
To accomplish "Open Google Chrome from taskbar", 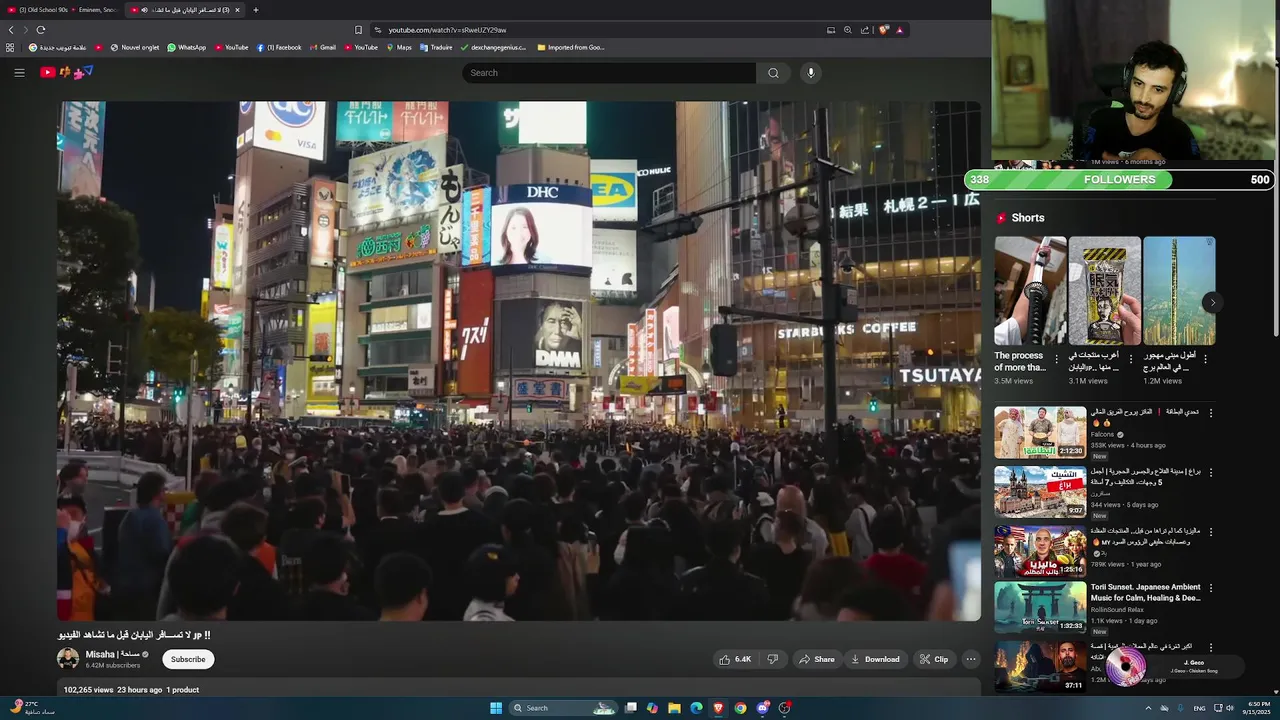I will click(740, 708).
